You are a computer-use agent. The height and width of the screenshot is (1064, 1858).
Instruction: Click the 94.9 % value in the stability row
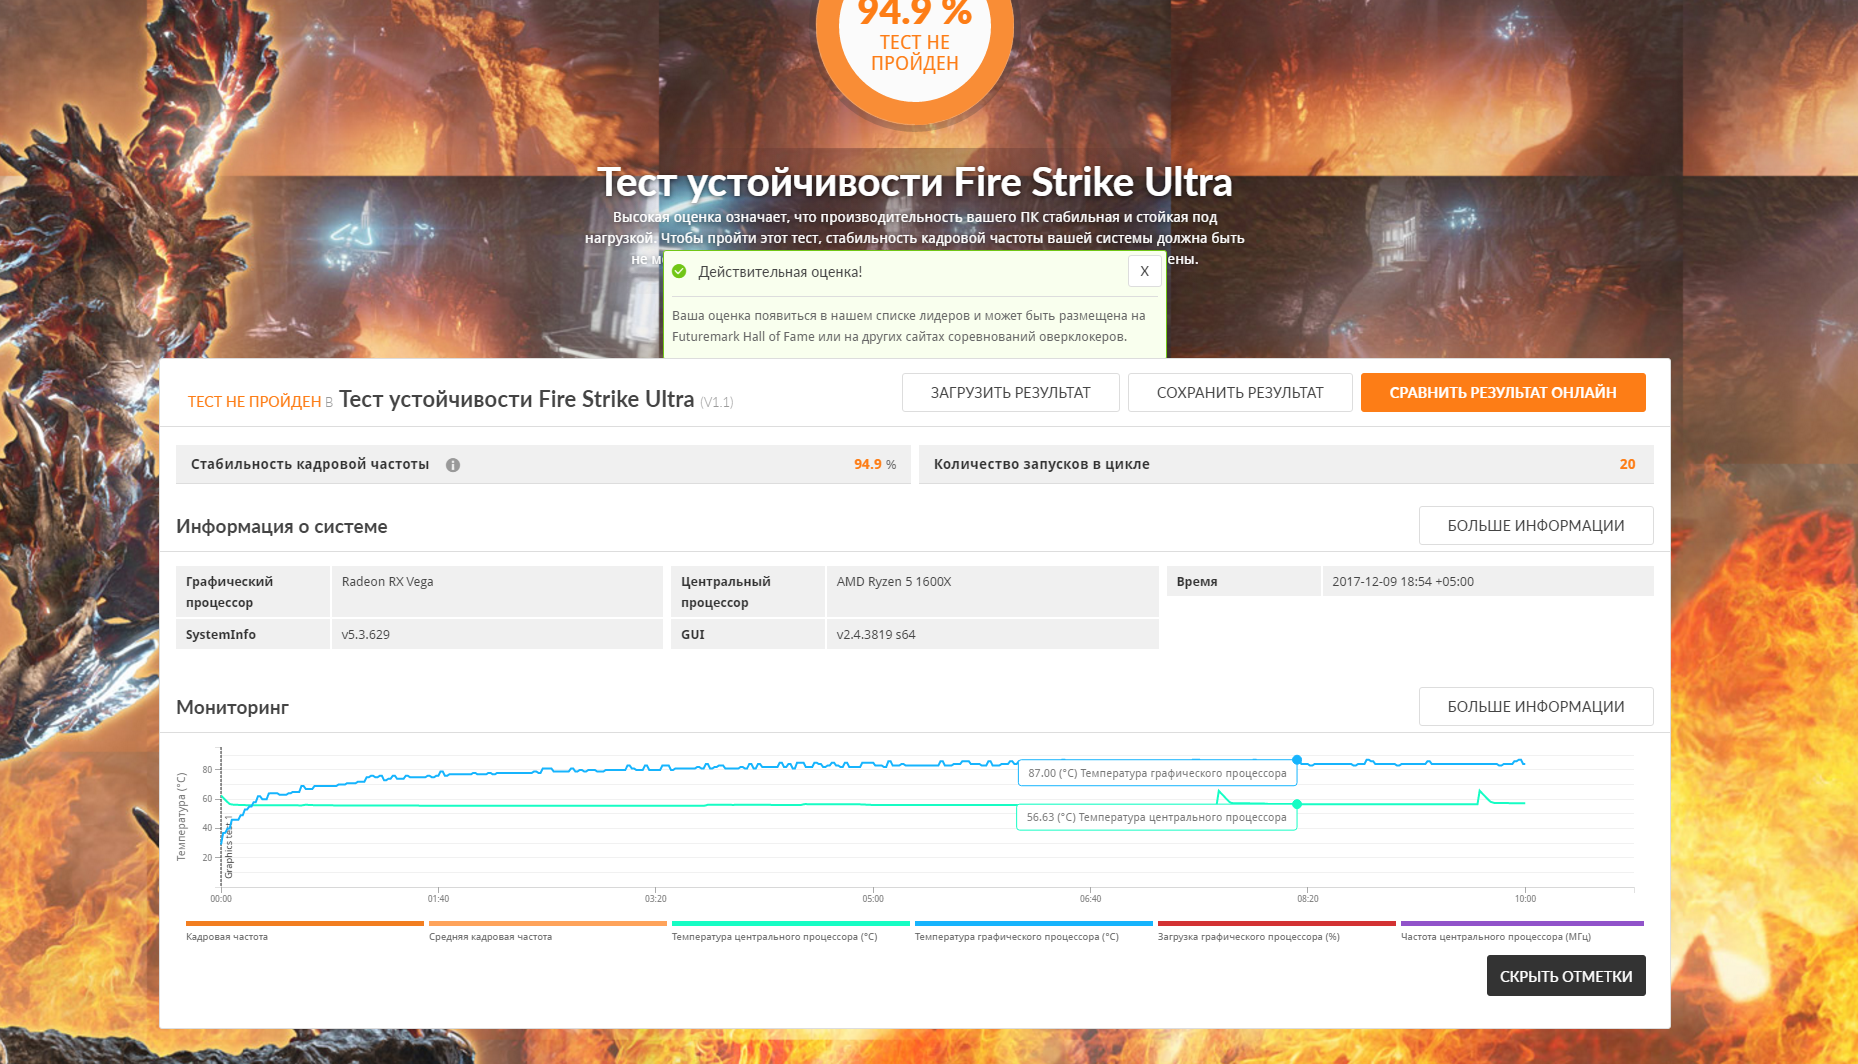coord(875,465)
